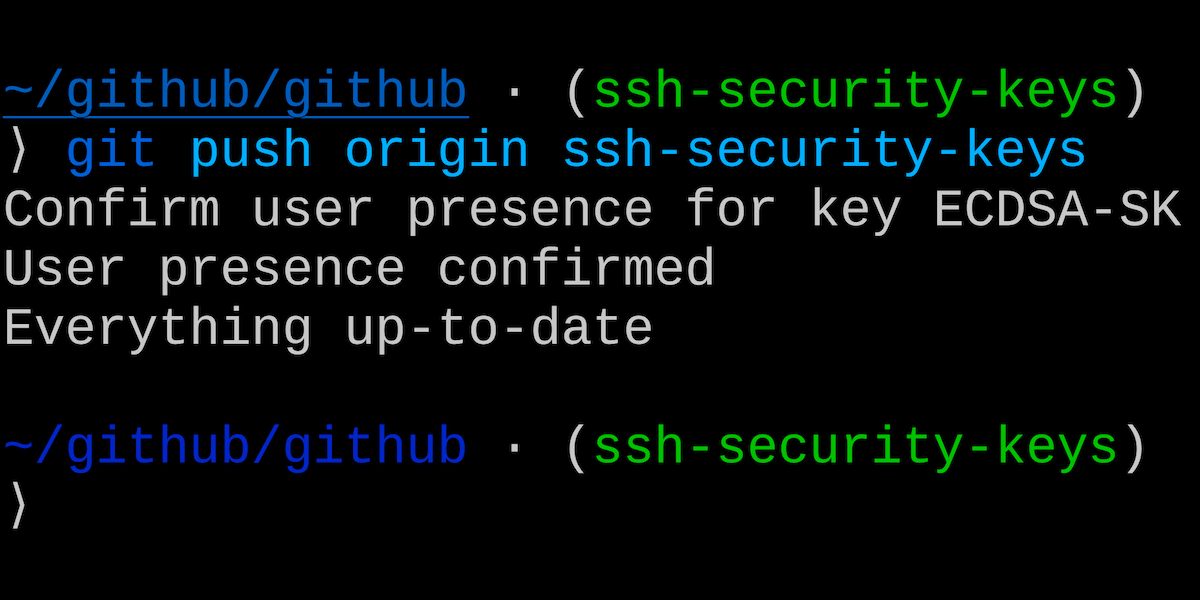Click the blue ssh-security-keys command argument

click(x=824, y=152)
